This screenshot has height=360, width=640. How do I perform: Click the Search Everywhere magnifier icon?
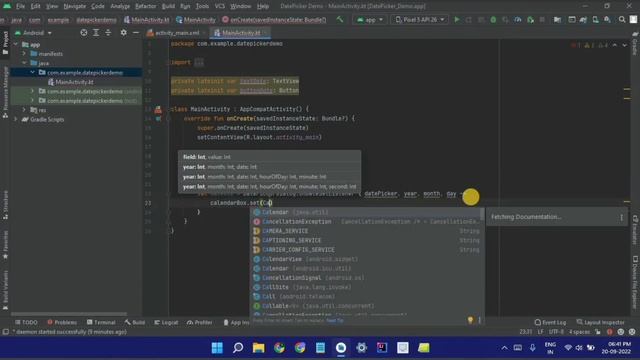(x=622, y=20)
